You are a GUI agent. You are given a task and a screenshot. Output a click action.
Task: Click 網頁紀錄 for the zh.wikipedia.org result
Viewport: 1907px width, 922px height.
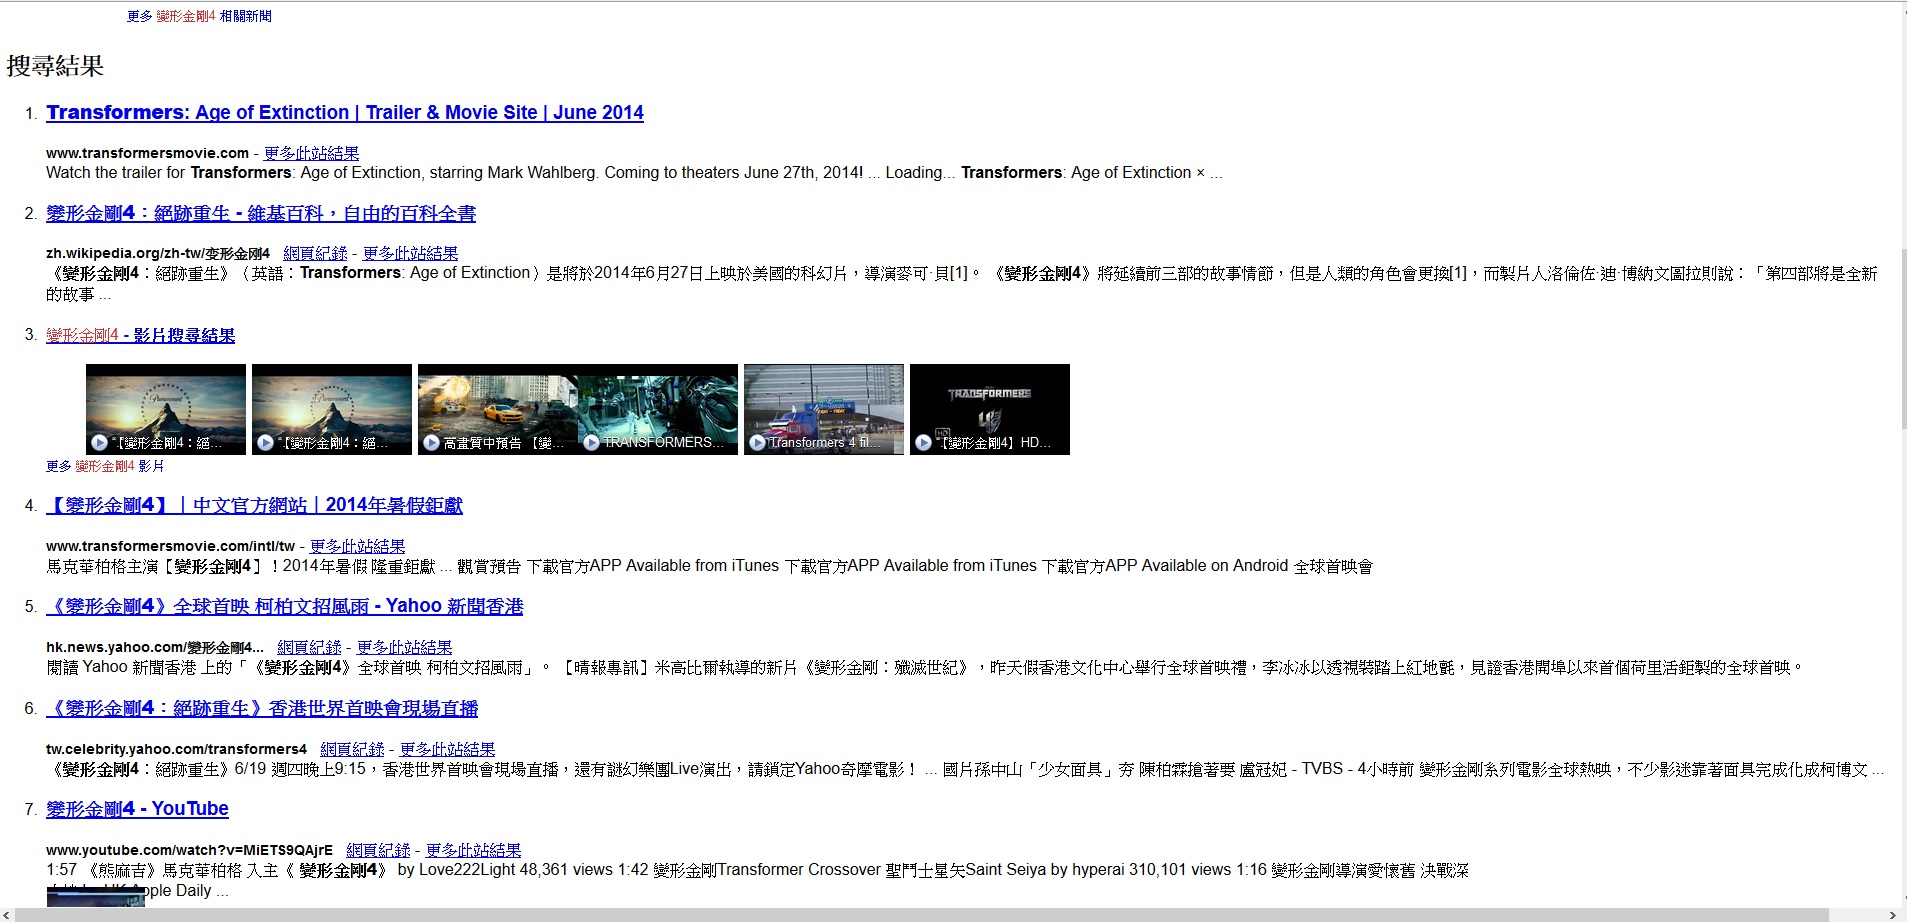coord(315,254)
